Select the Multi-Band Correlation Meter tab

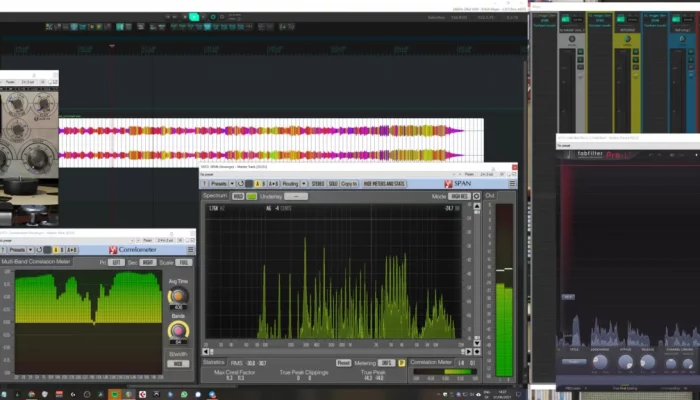(x=36, y=262)
